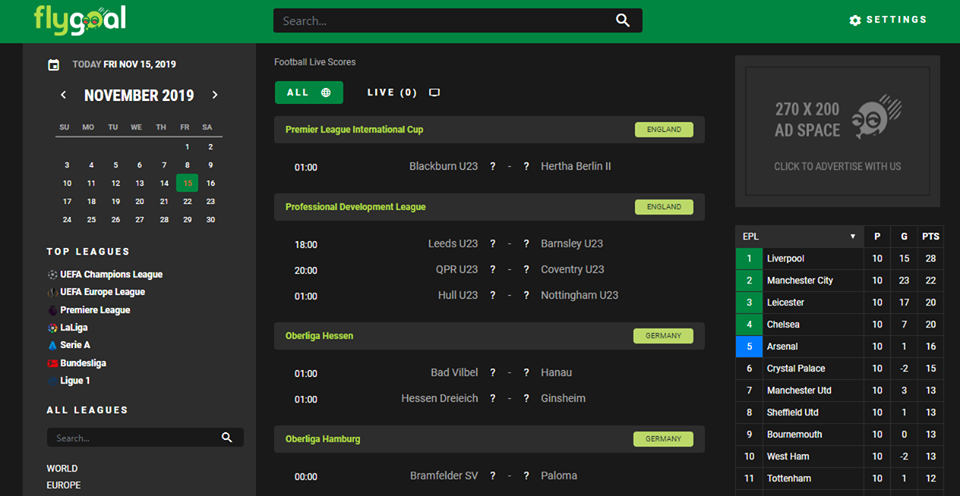Click the search magnifier icon in header

click(x=623, y=21)
